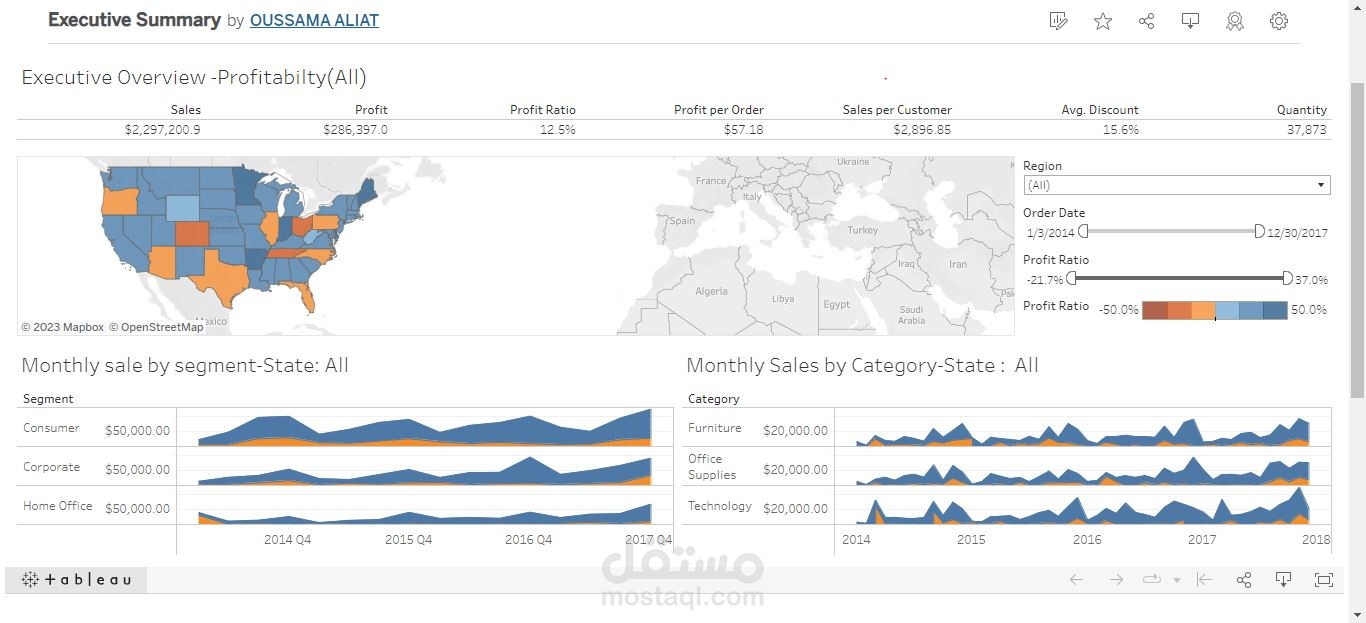Click the 2016 axis label in category chart
Image resolution: width=1366 pixels, height=623 pixels.
pos(1087,540)
